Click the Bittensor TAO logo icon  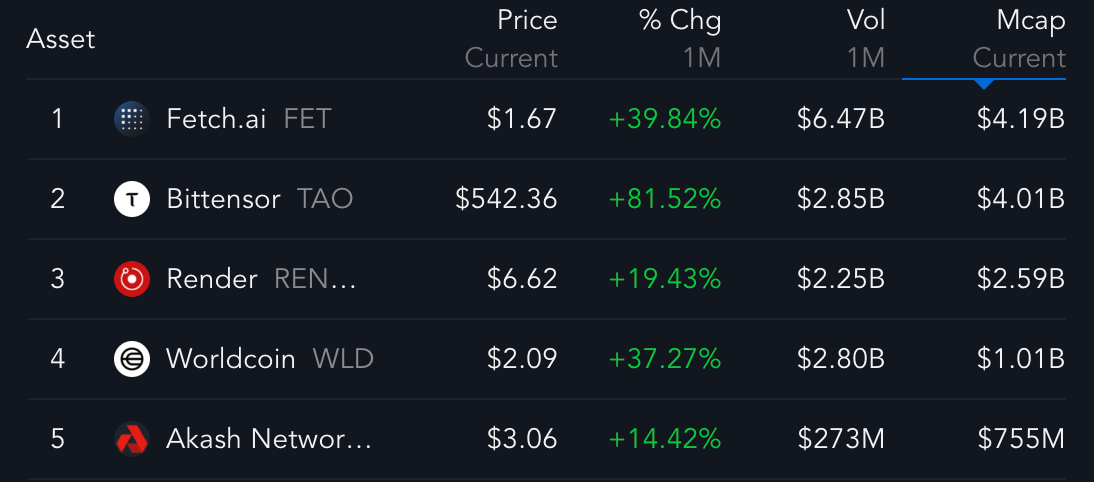coord(131,199)
